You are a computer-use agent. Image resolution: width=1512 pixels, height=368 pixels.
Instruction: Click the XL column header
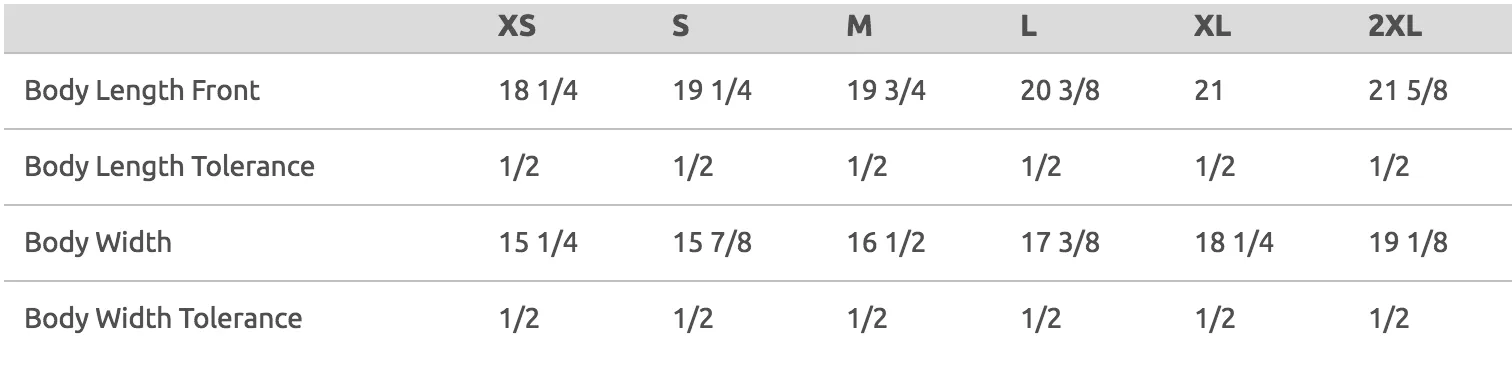pos(1213,27)
